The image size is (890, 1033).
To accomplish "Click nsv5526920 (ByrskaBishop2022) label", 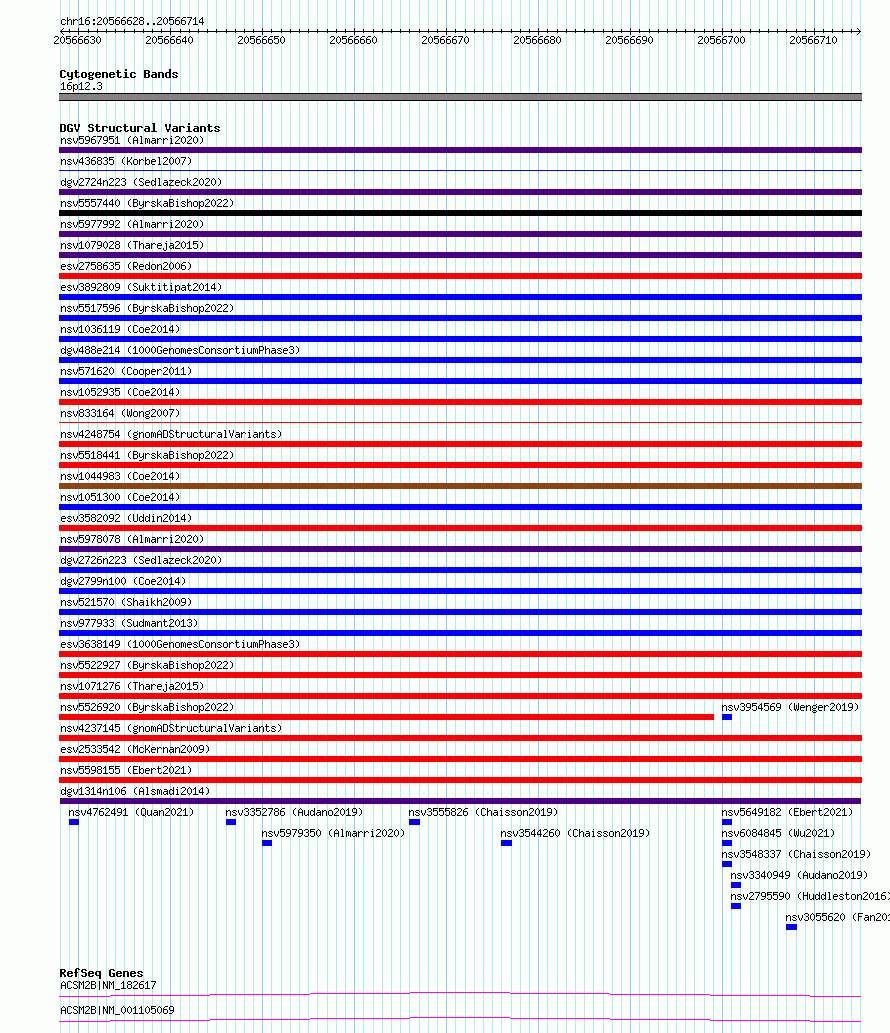I will pos(147,708).
